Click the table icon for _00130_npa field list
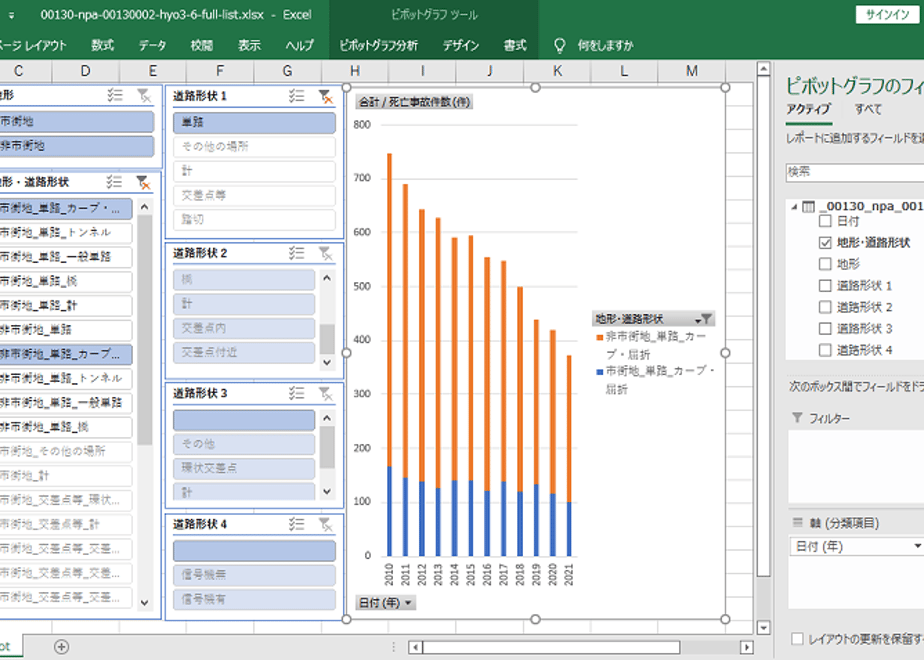 (808, 206)
